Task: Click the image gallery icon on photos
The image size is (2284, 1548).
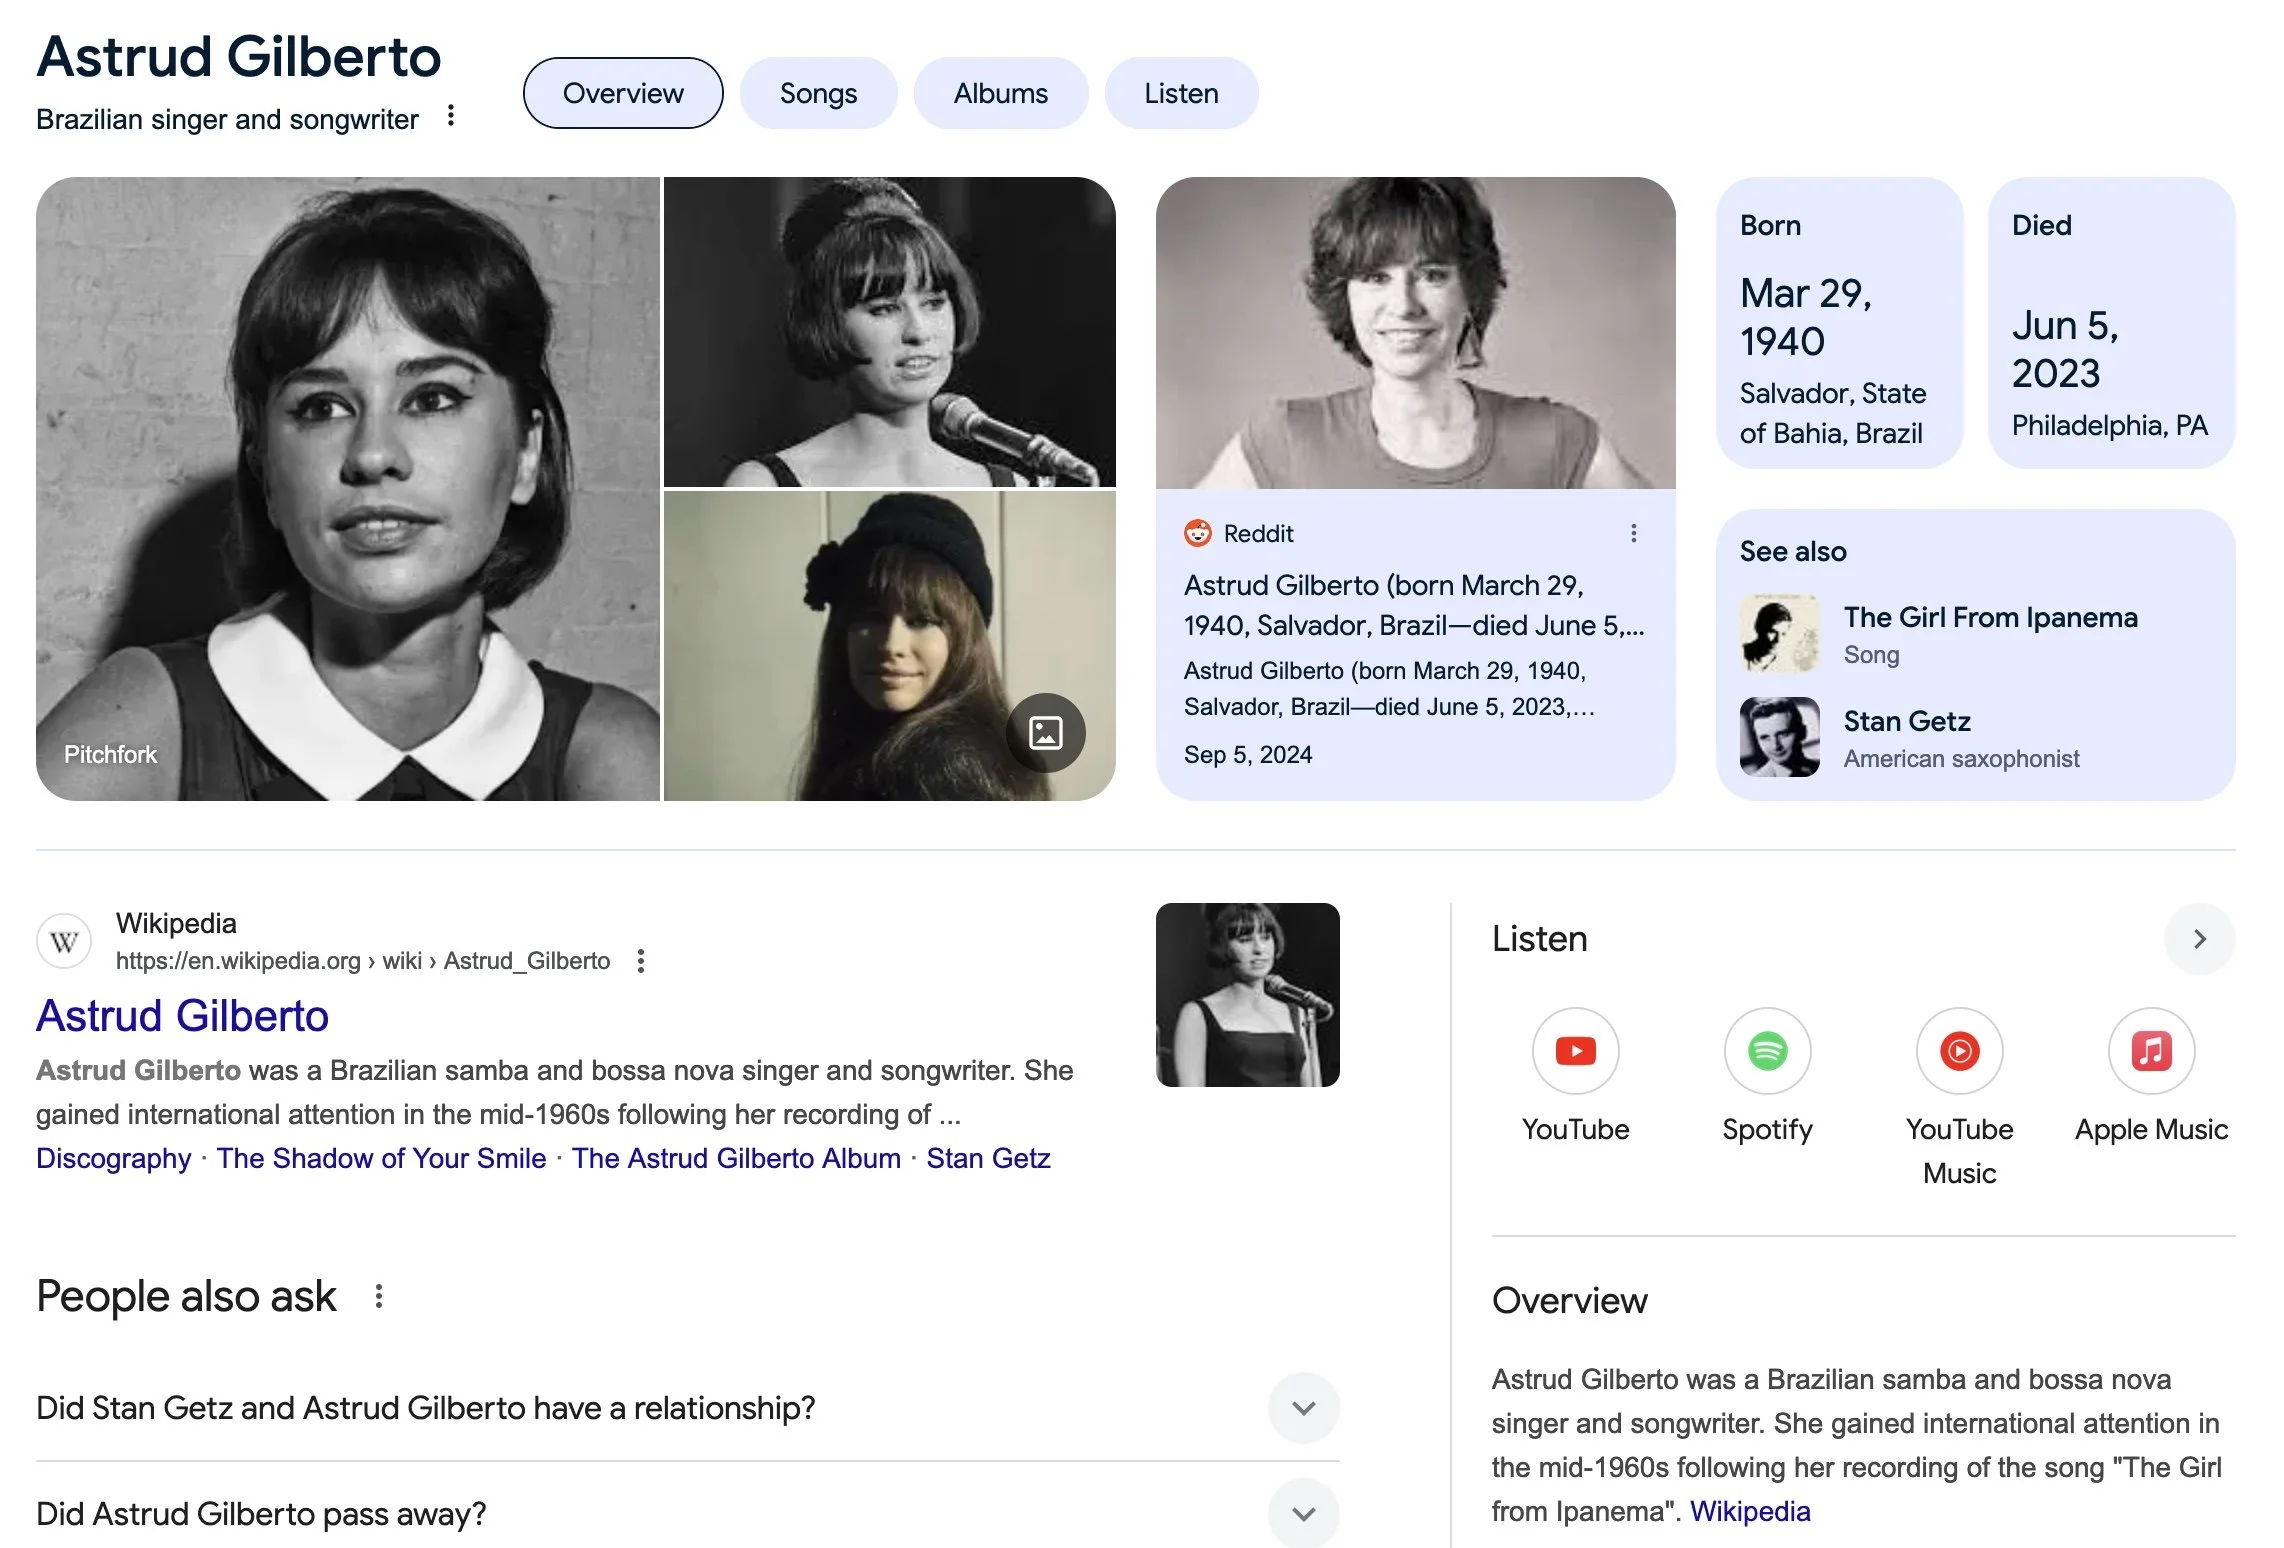Action: point(1045,733)
